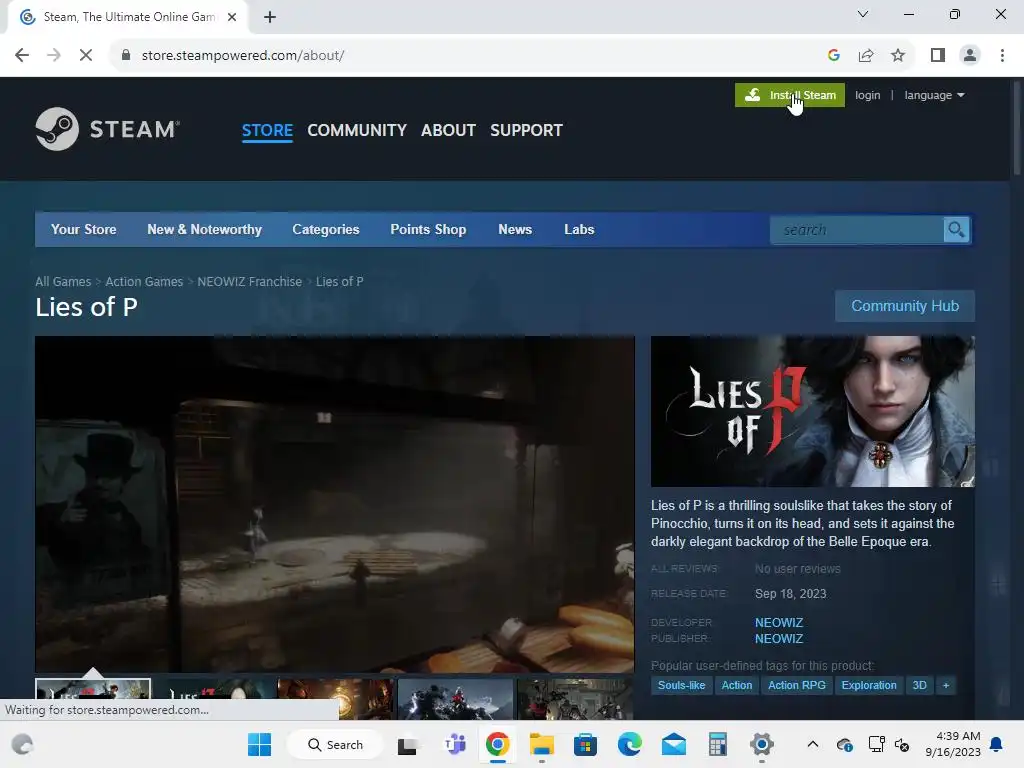The height and width of the screenshot is (768, 1024).
Task: Open the Mail app from the taskbar
Action: point(673,744)
